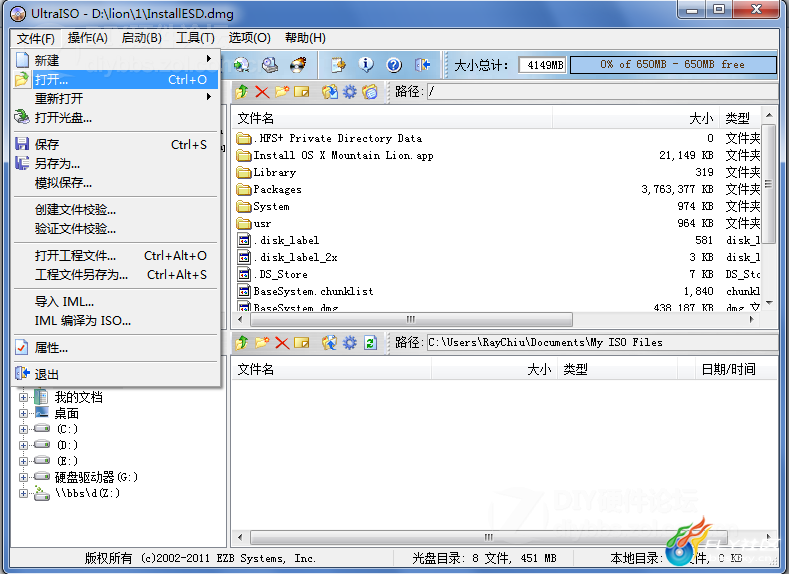The height and width of the screenshot is (574, 789).
Task: Click the 4149MB total size field
Action: tap(542, 65)
